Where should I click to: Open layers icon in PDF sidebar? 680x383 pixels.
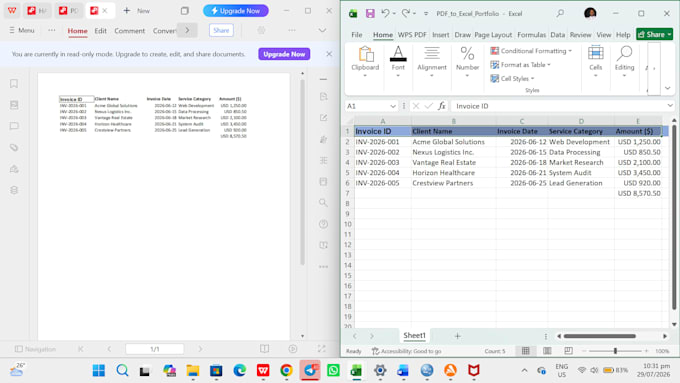point(14,190)
